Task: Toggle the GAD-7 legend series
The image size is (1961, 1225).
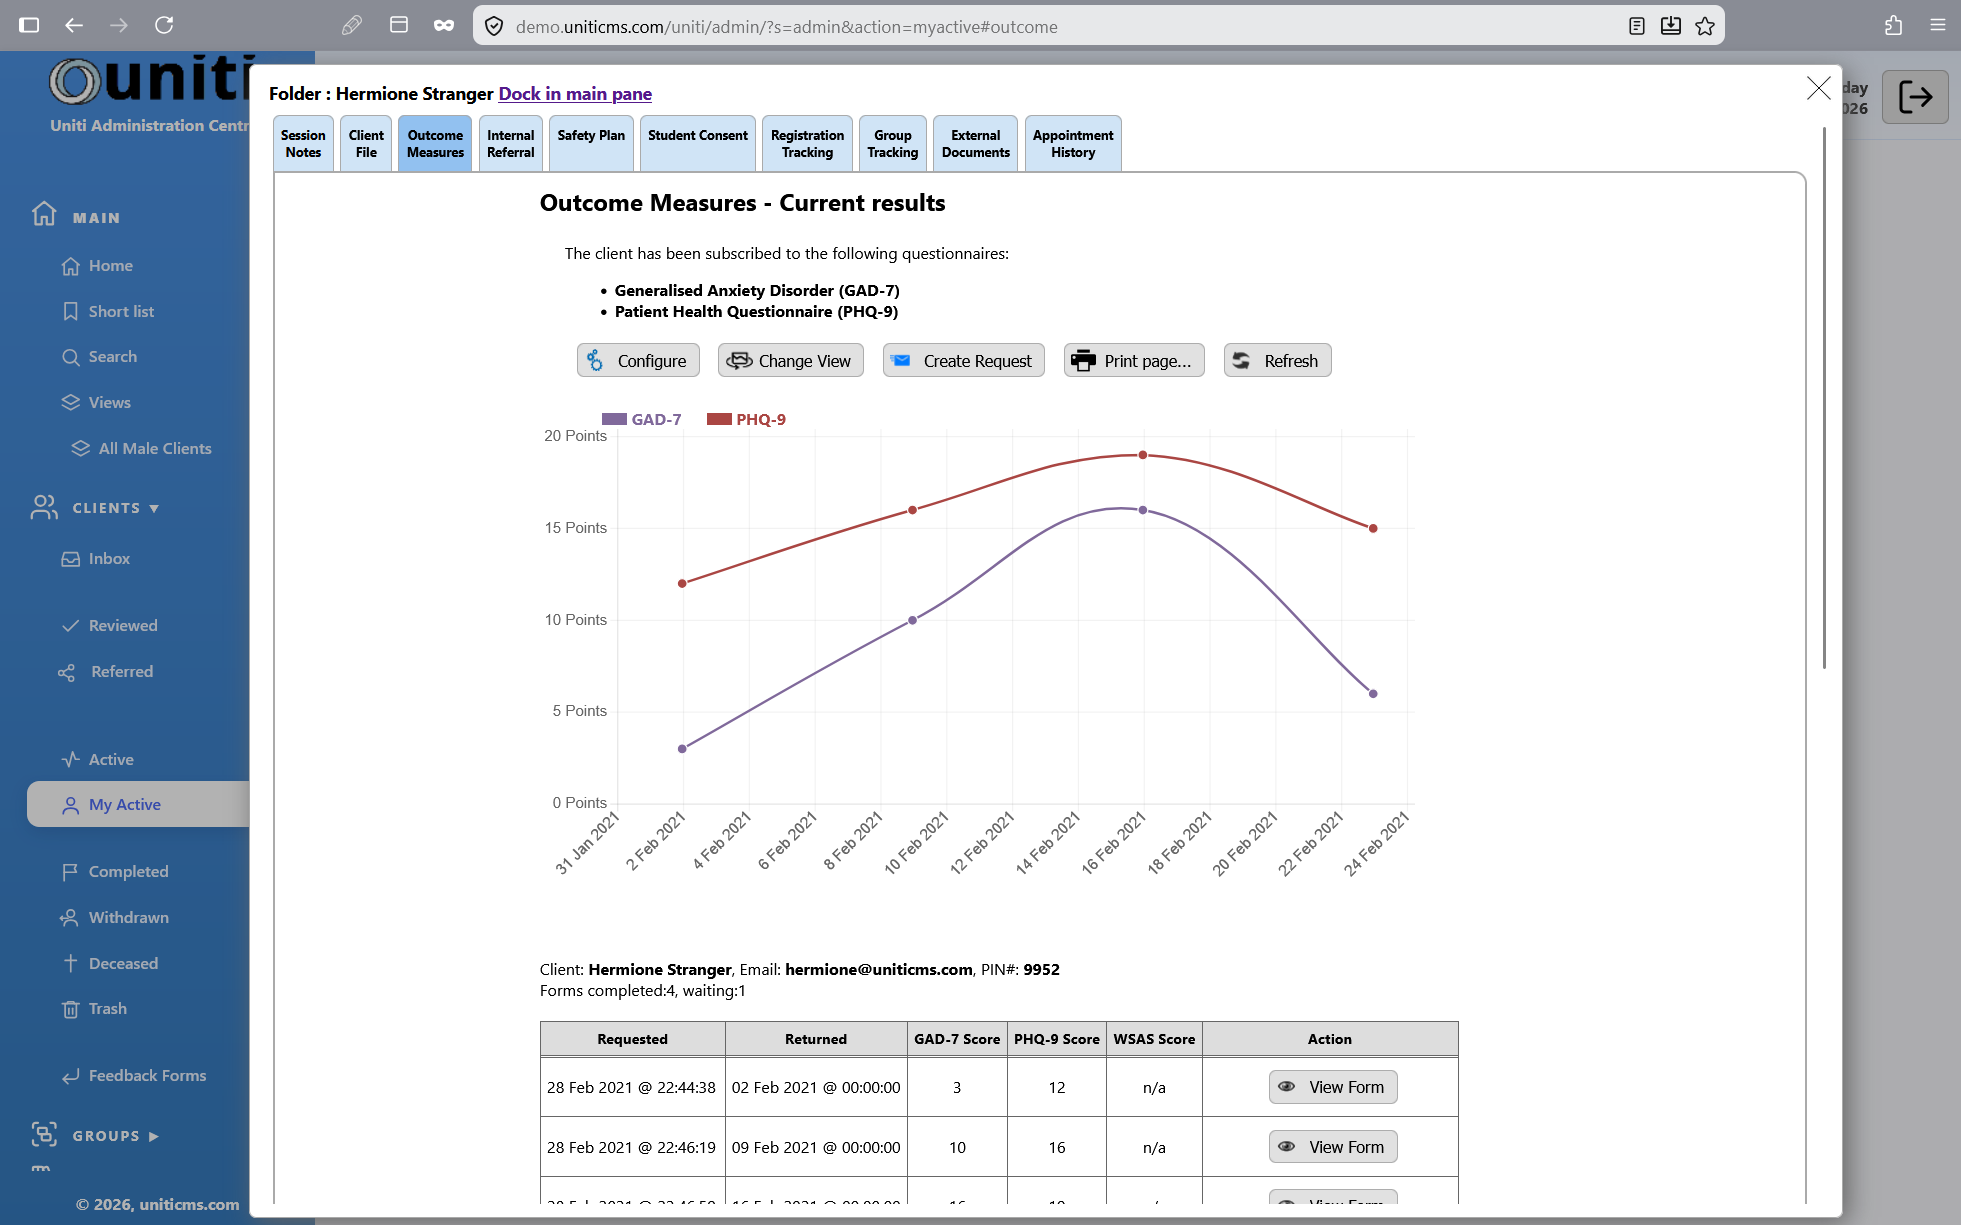Action: click(642, 419)
